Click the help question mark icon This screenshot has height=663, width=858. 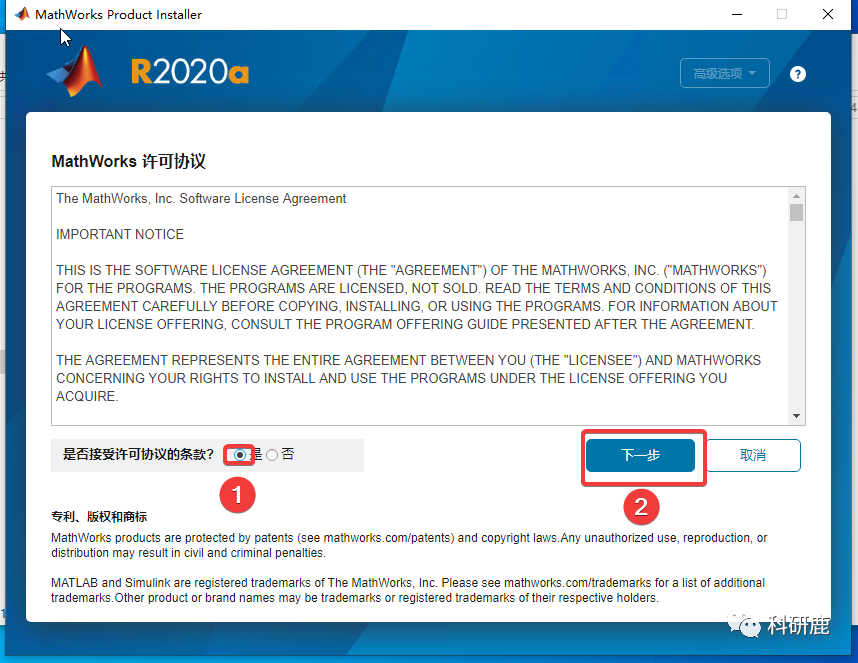point(797,74)
